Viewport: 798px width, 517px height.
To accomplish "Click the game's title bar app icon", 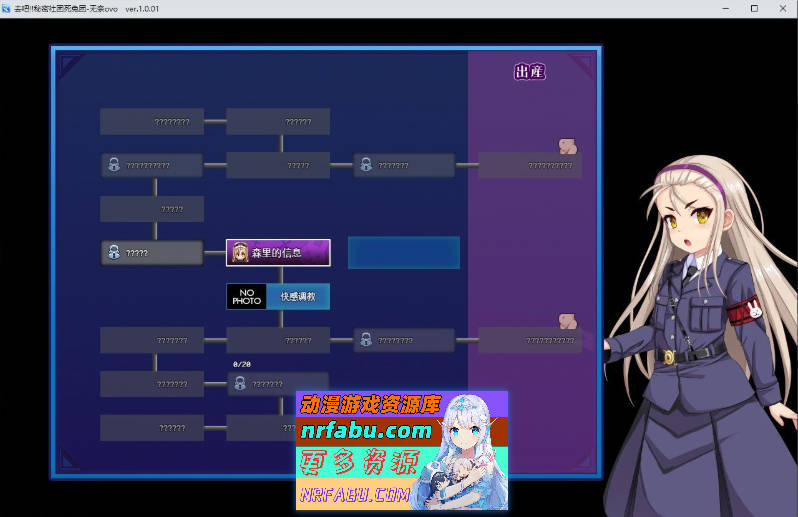I will point(8,8).
